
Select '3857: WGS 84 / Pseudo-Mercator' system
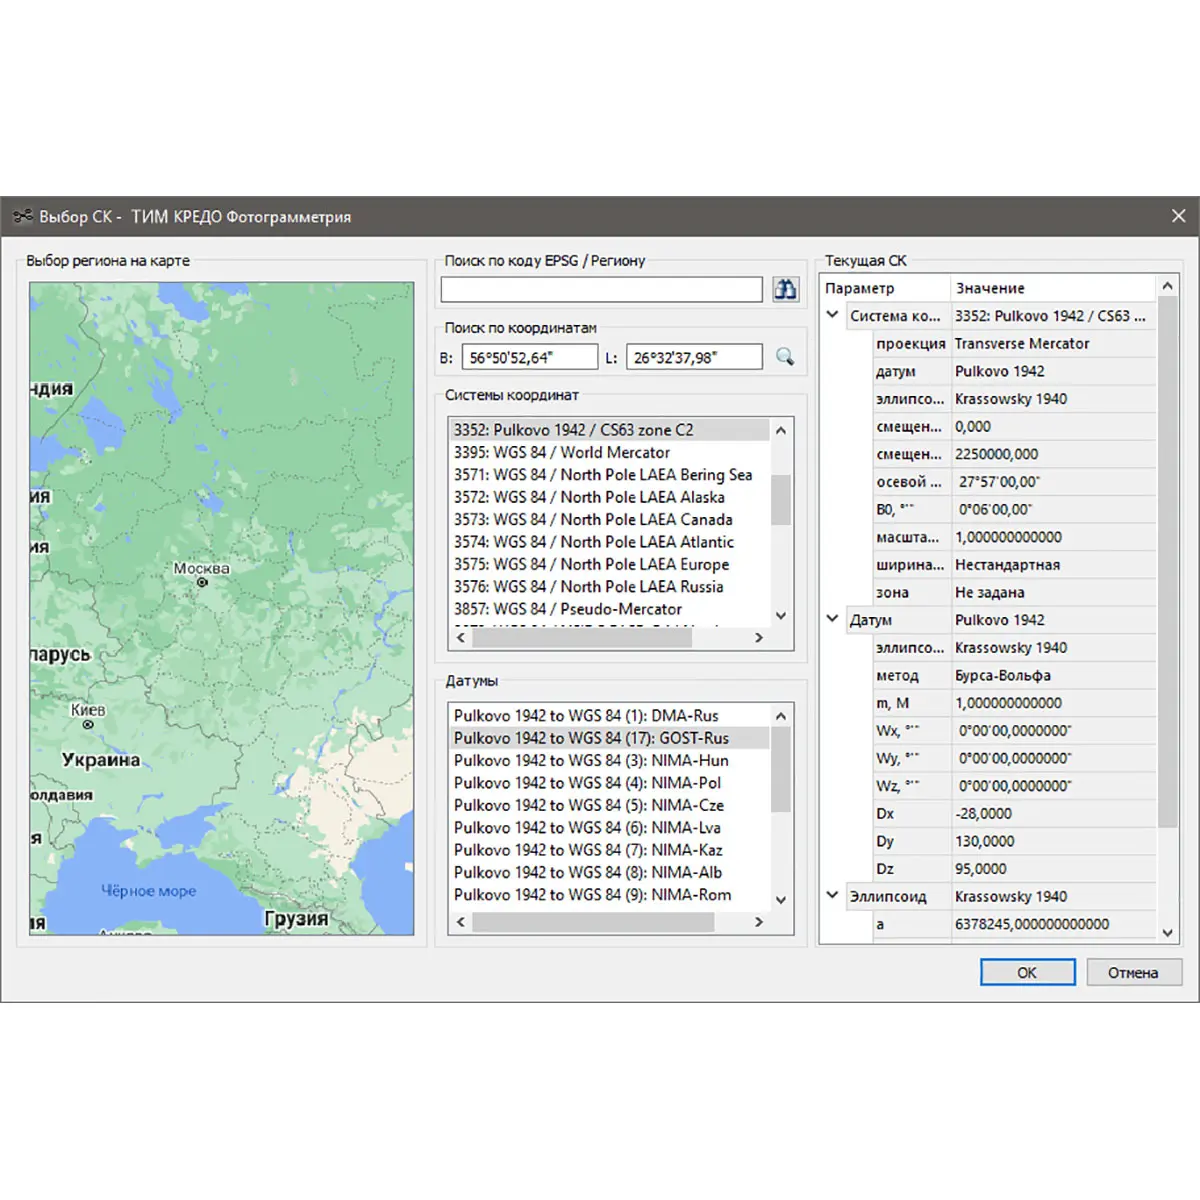coord(567,609)
